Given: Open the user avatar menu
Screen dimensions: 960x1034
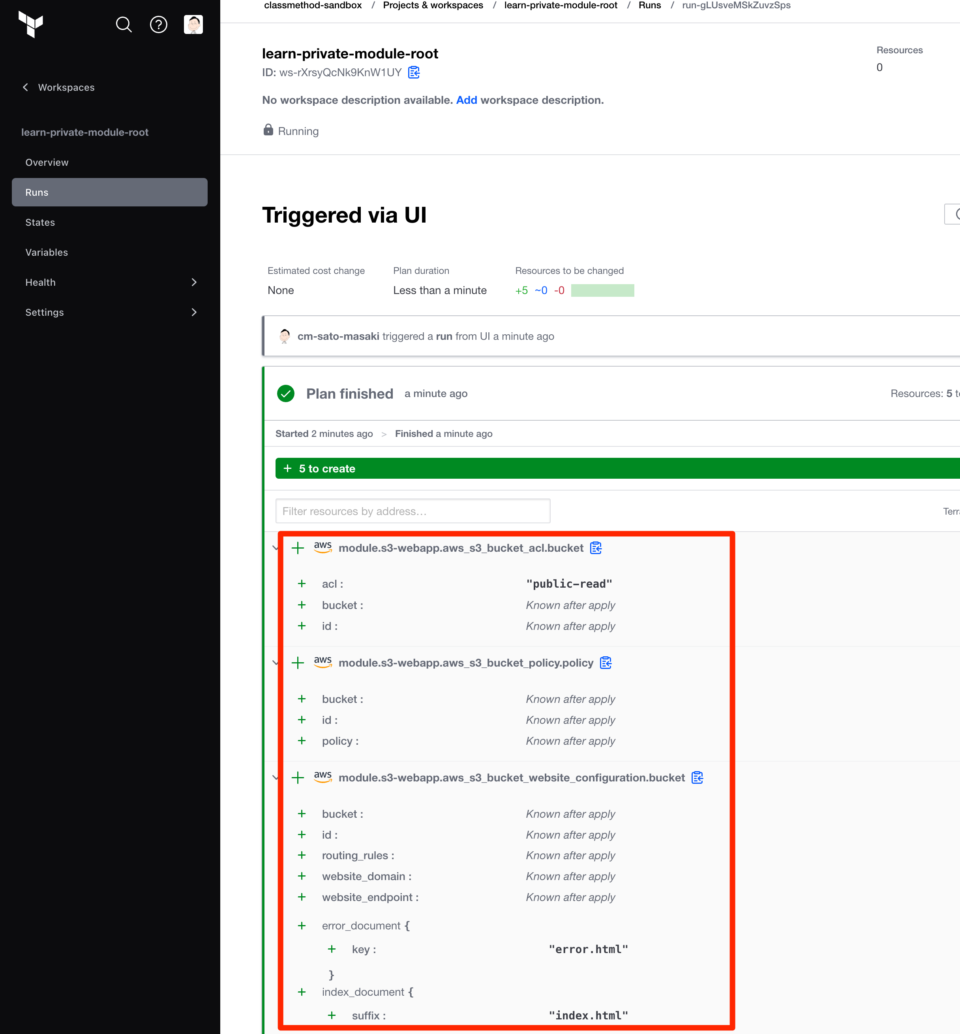Looking at the screenshot, I should click(x=193, y=24).
